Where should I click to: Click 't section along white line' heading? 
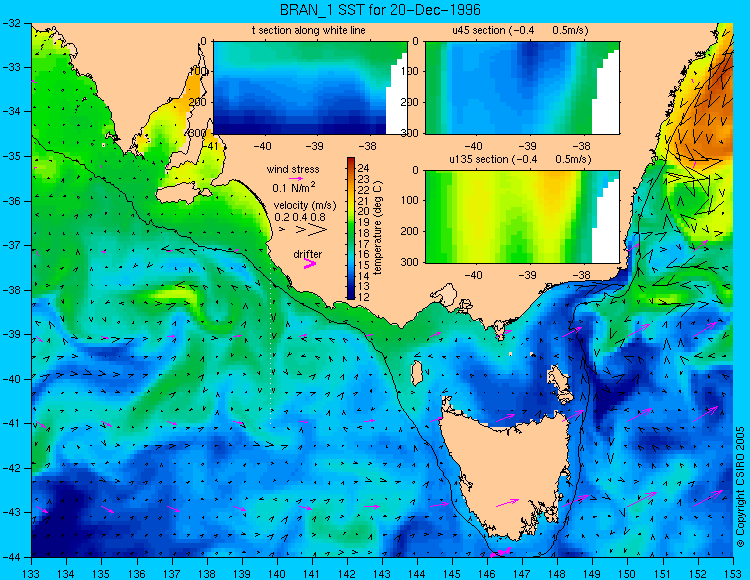(309, 30)
